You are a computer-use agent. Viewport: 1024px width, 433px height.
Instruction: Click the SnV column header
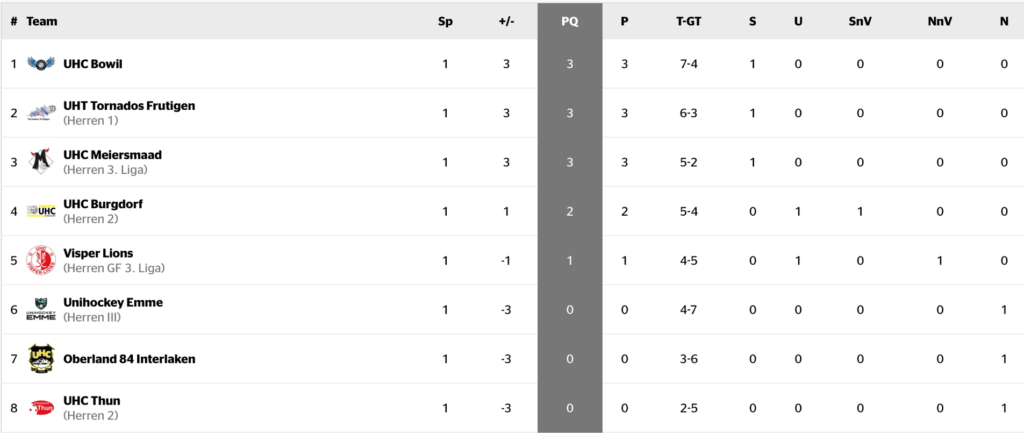pyautogui.click(x=859, y=21)
